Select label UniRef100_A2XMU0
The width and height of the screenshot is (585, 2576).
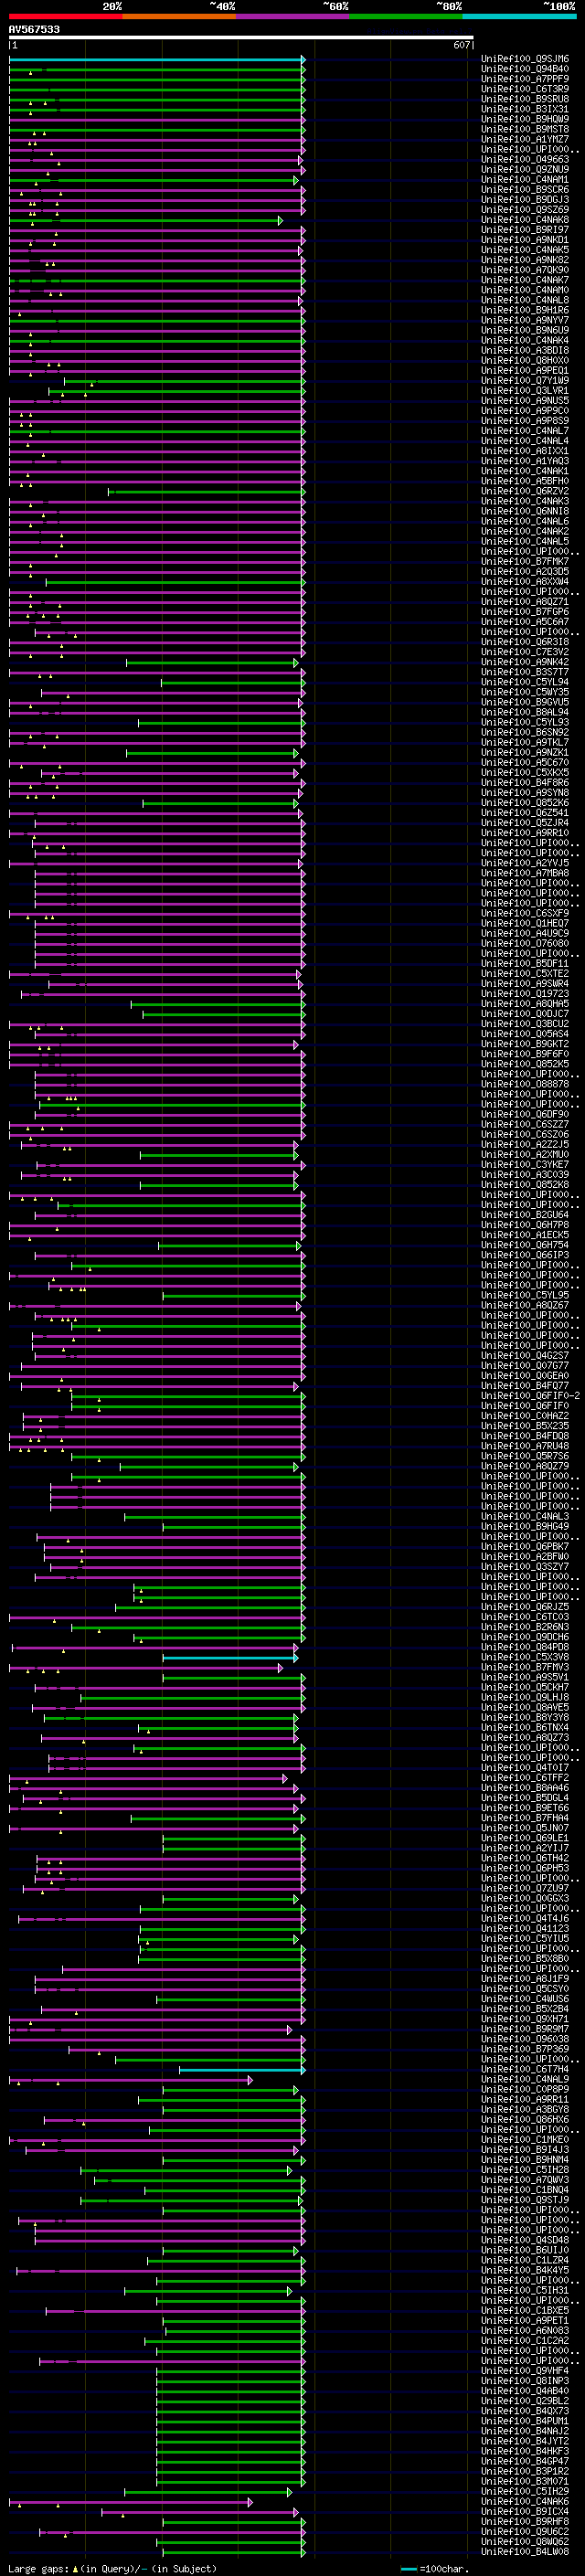coord(525,1154)
